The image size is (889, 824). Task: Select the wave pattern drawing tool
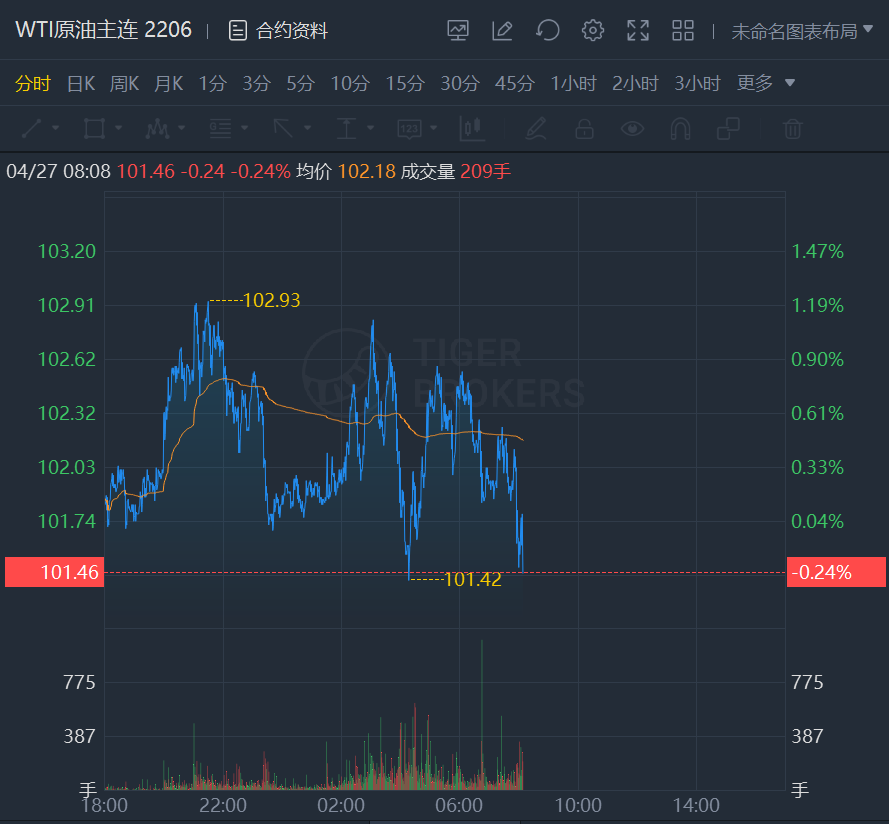tap(157, 129)
